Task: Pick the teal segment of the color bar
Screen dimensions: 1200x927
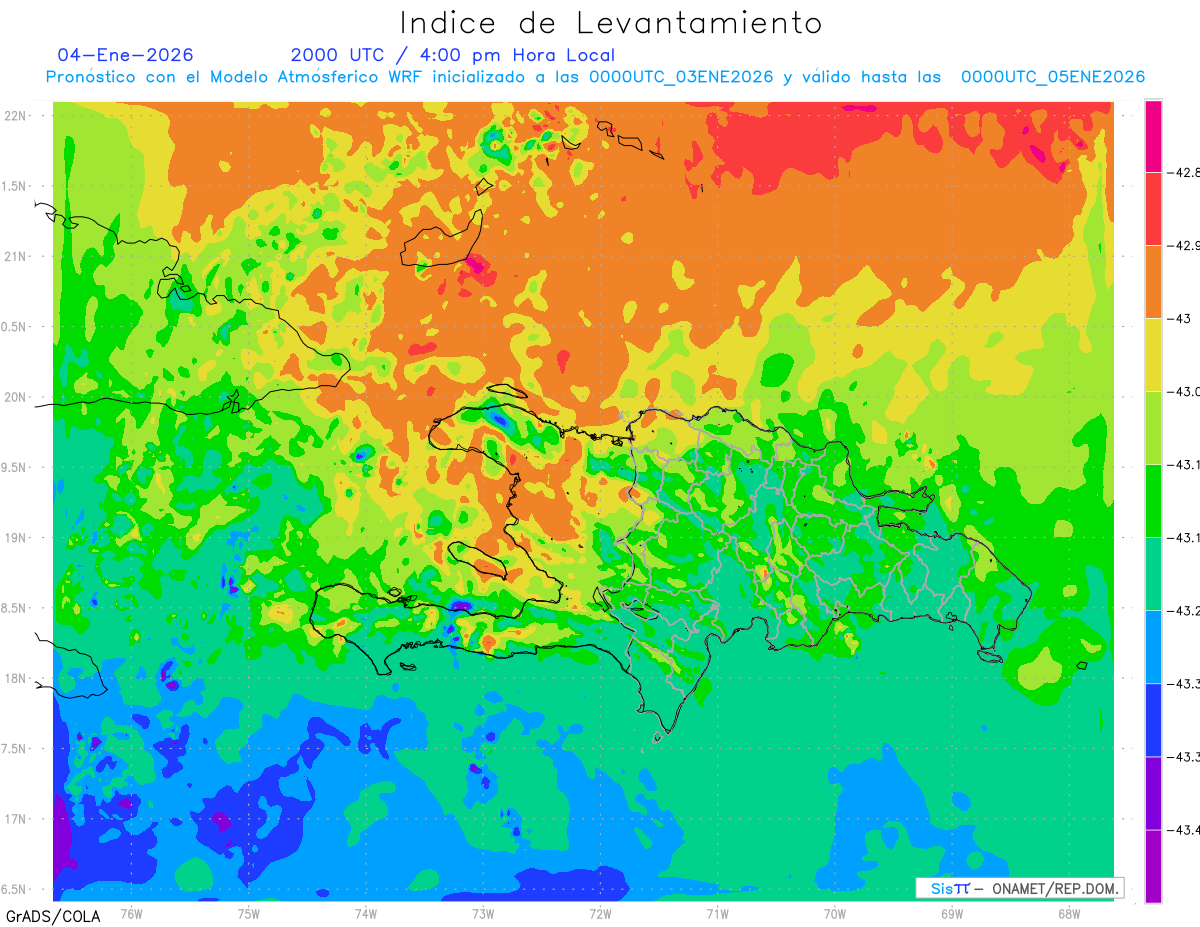Action: 1153,574
